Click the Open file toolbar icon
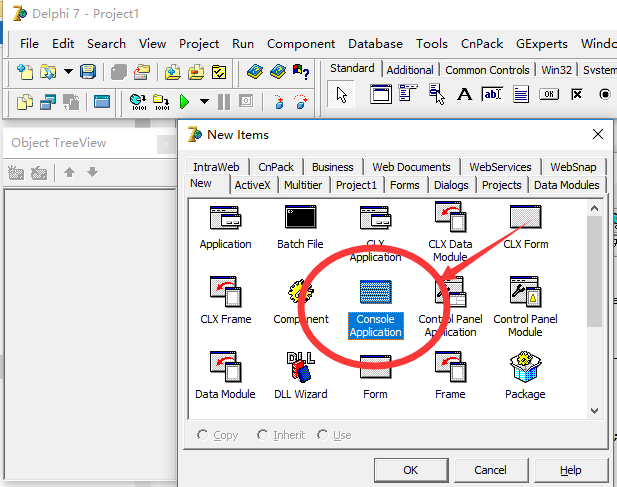 (x=48, y=72)
